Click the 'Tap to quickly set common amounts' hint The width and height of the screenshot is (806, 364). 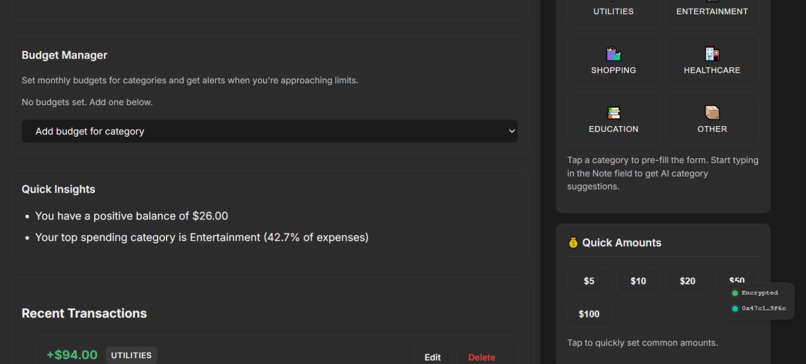pos(643,343)
